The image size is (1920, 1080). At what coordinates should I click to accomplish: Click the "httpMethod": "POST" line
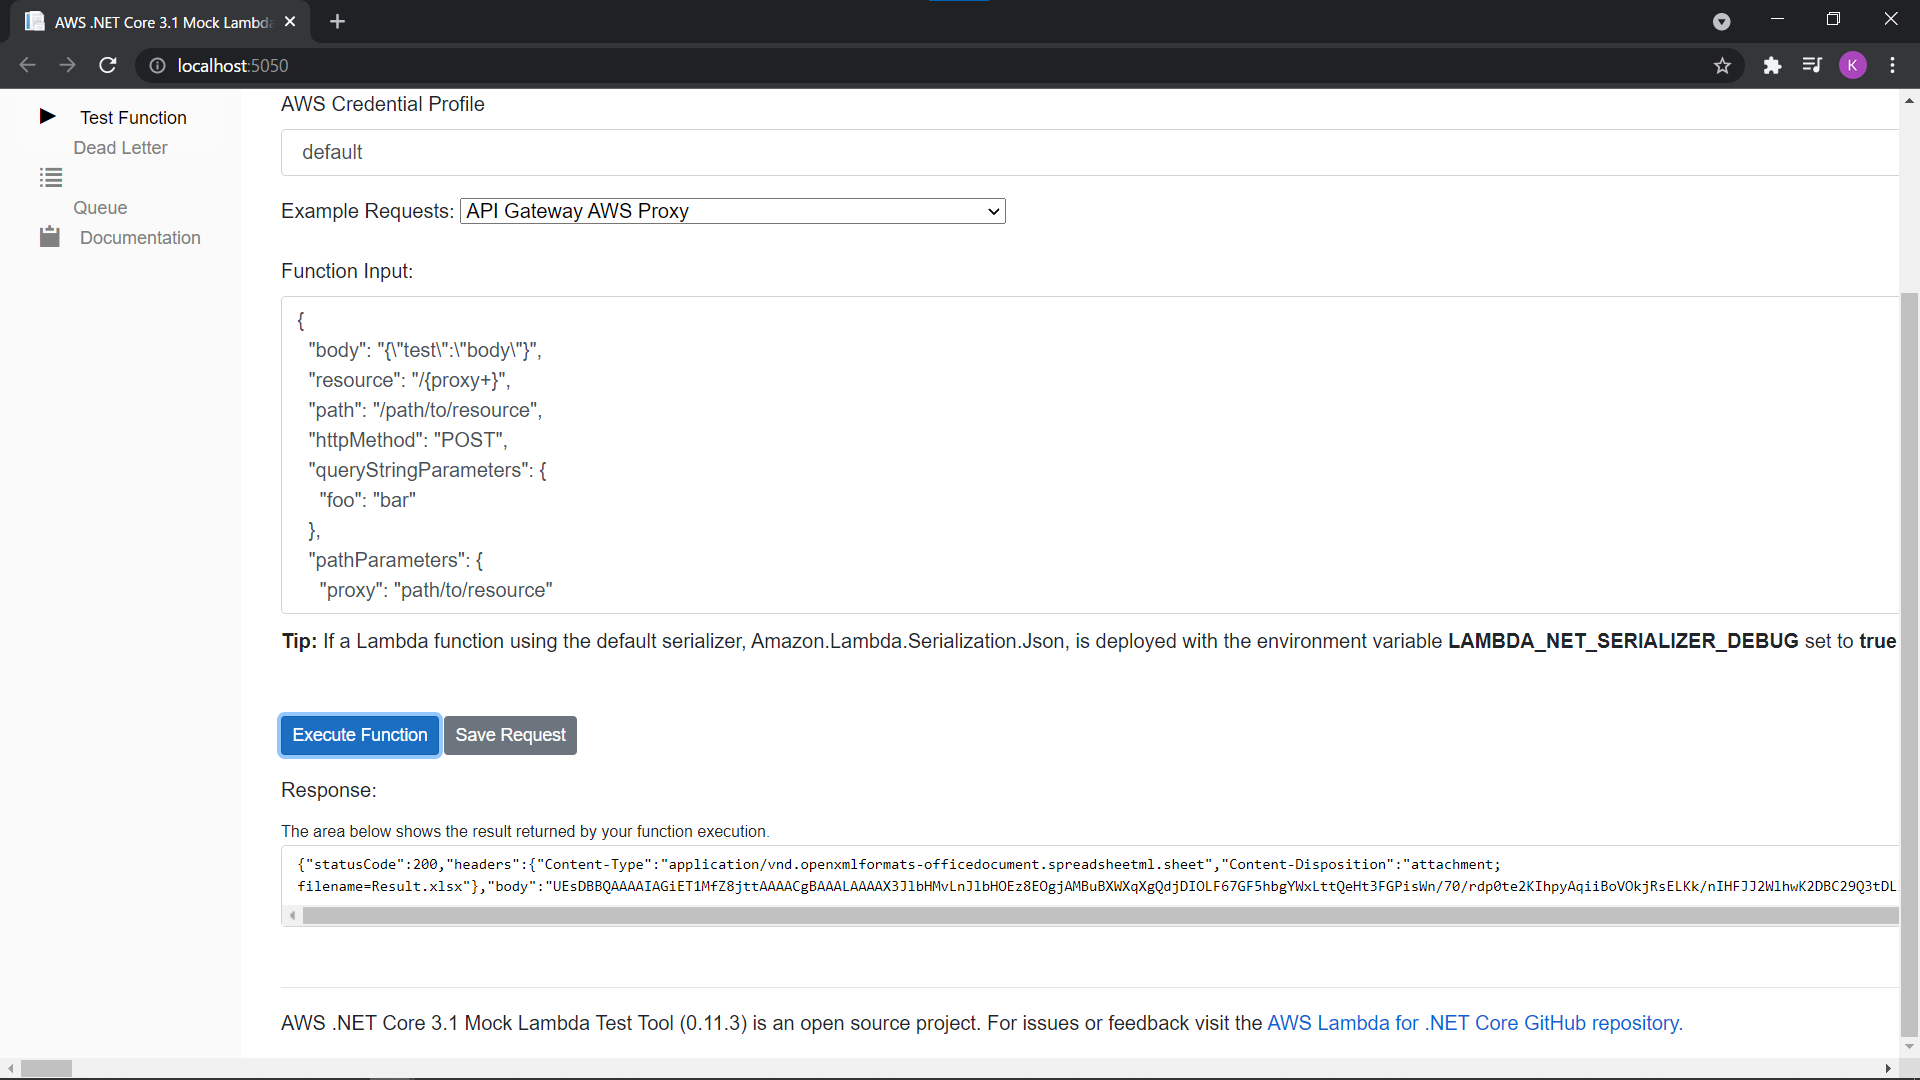click(x=408, y=440)
